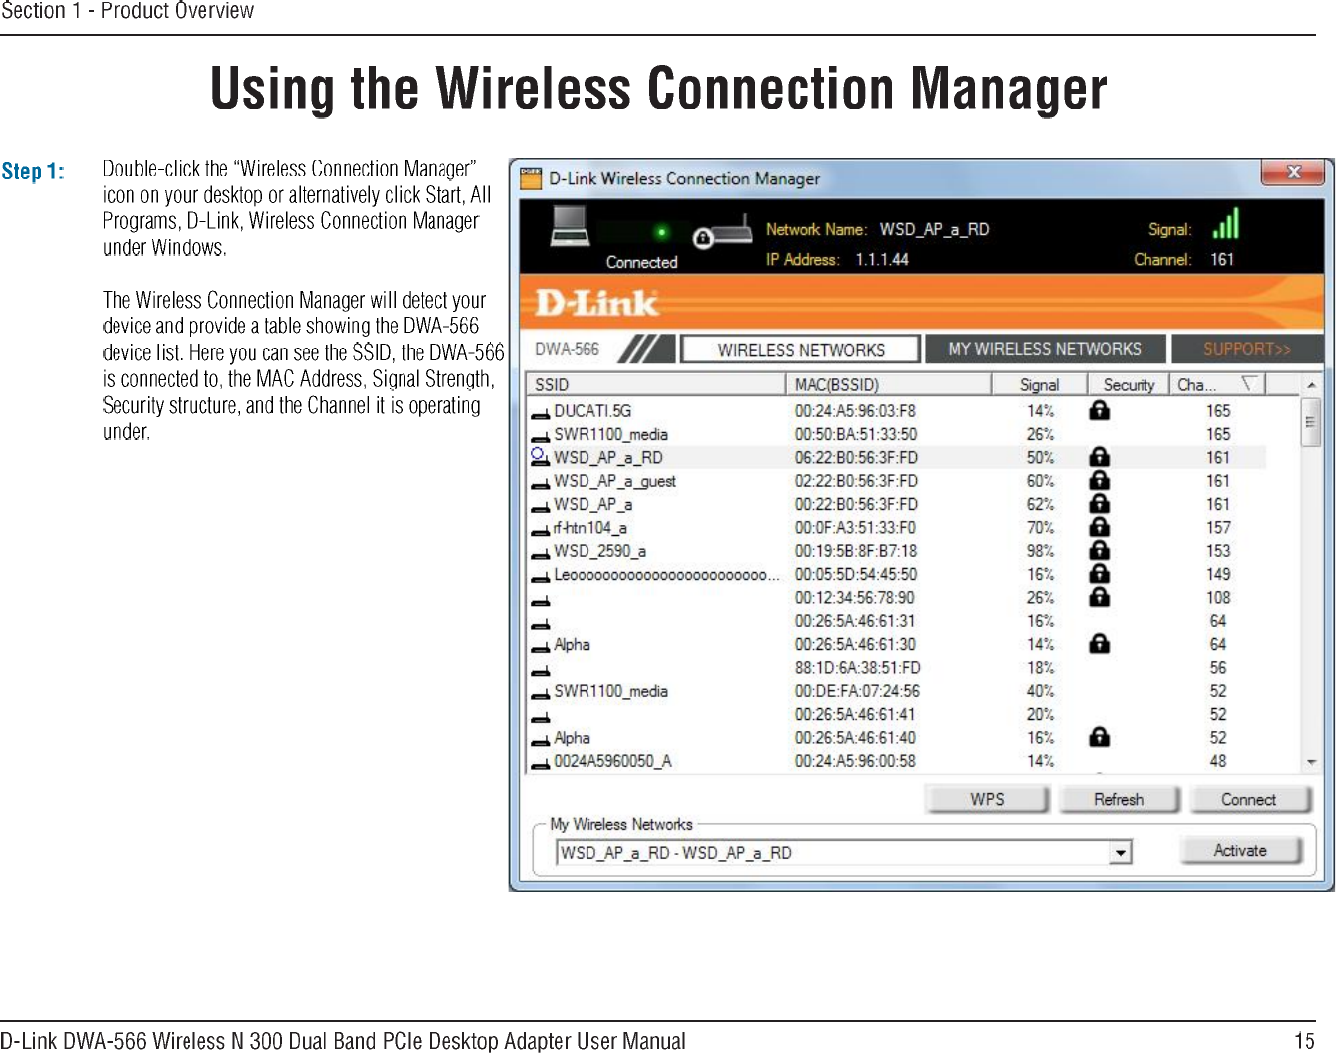1336x1053 pixels.
Task: Click DWA-566 device label
Action: coord(567,349)
